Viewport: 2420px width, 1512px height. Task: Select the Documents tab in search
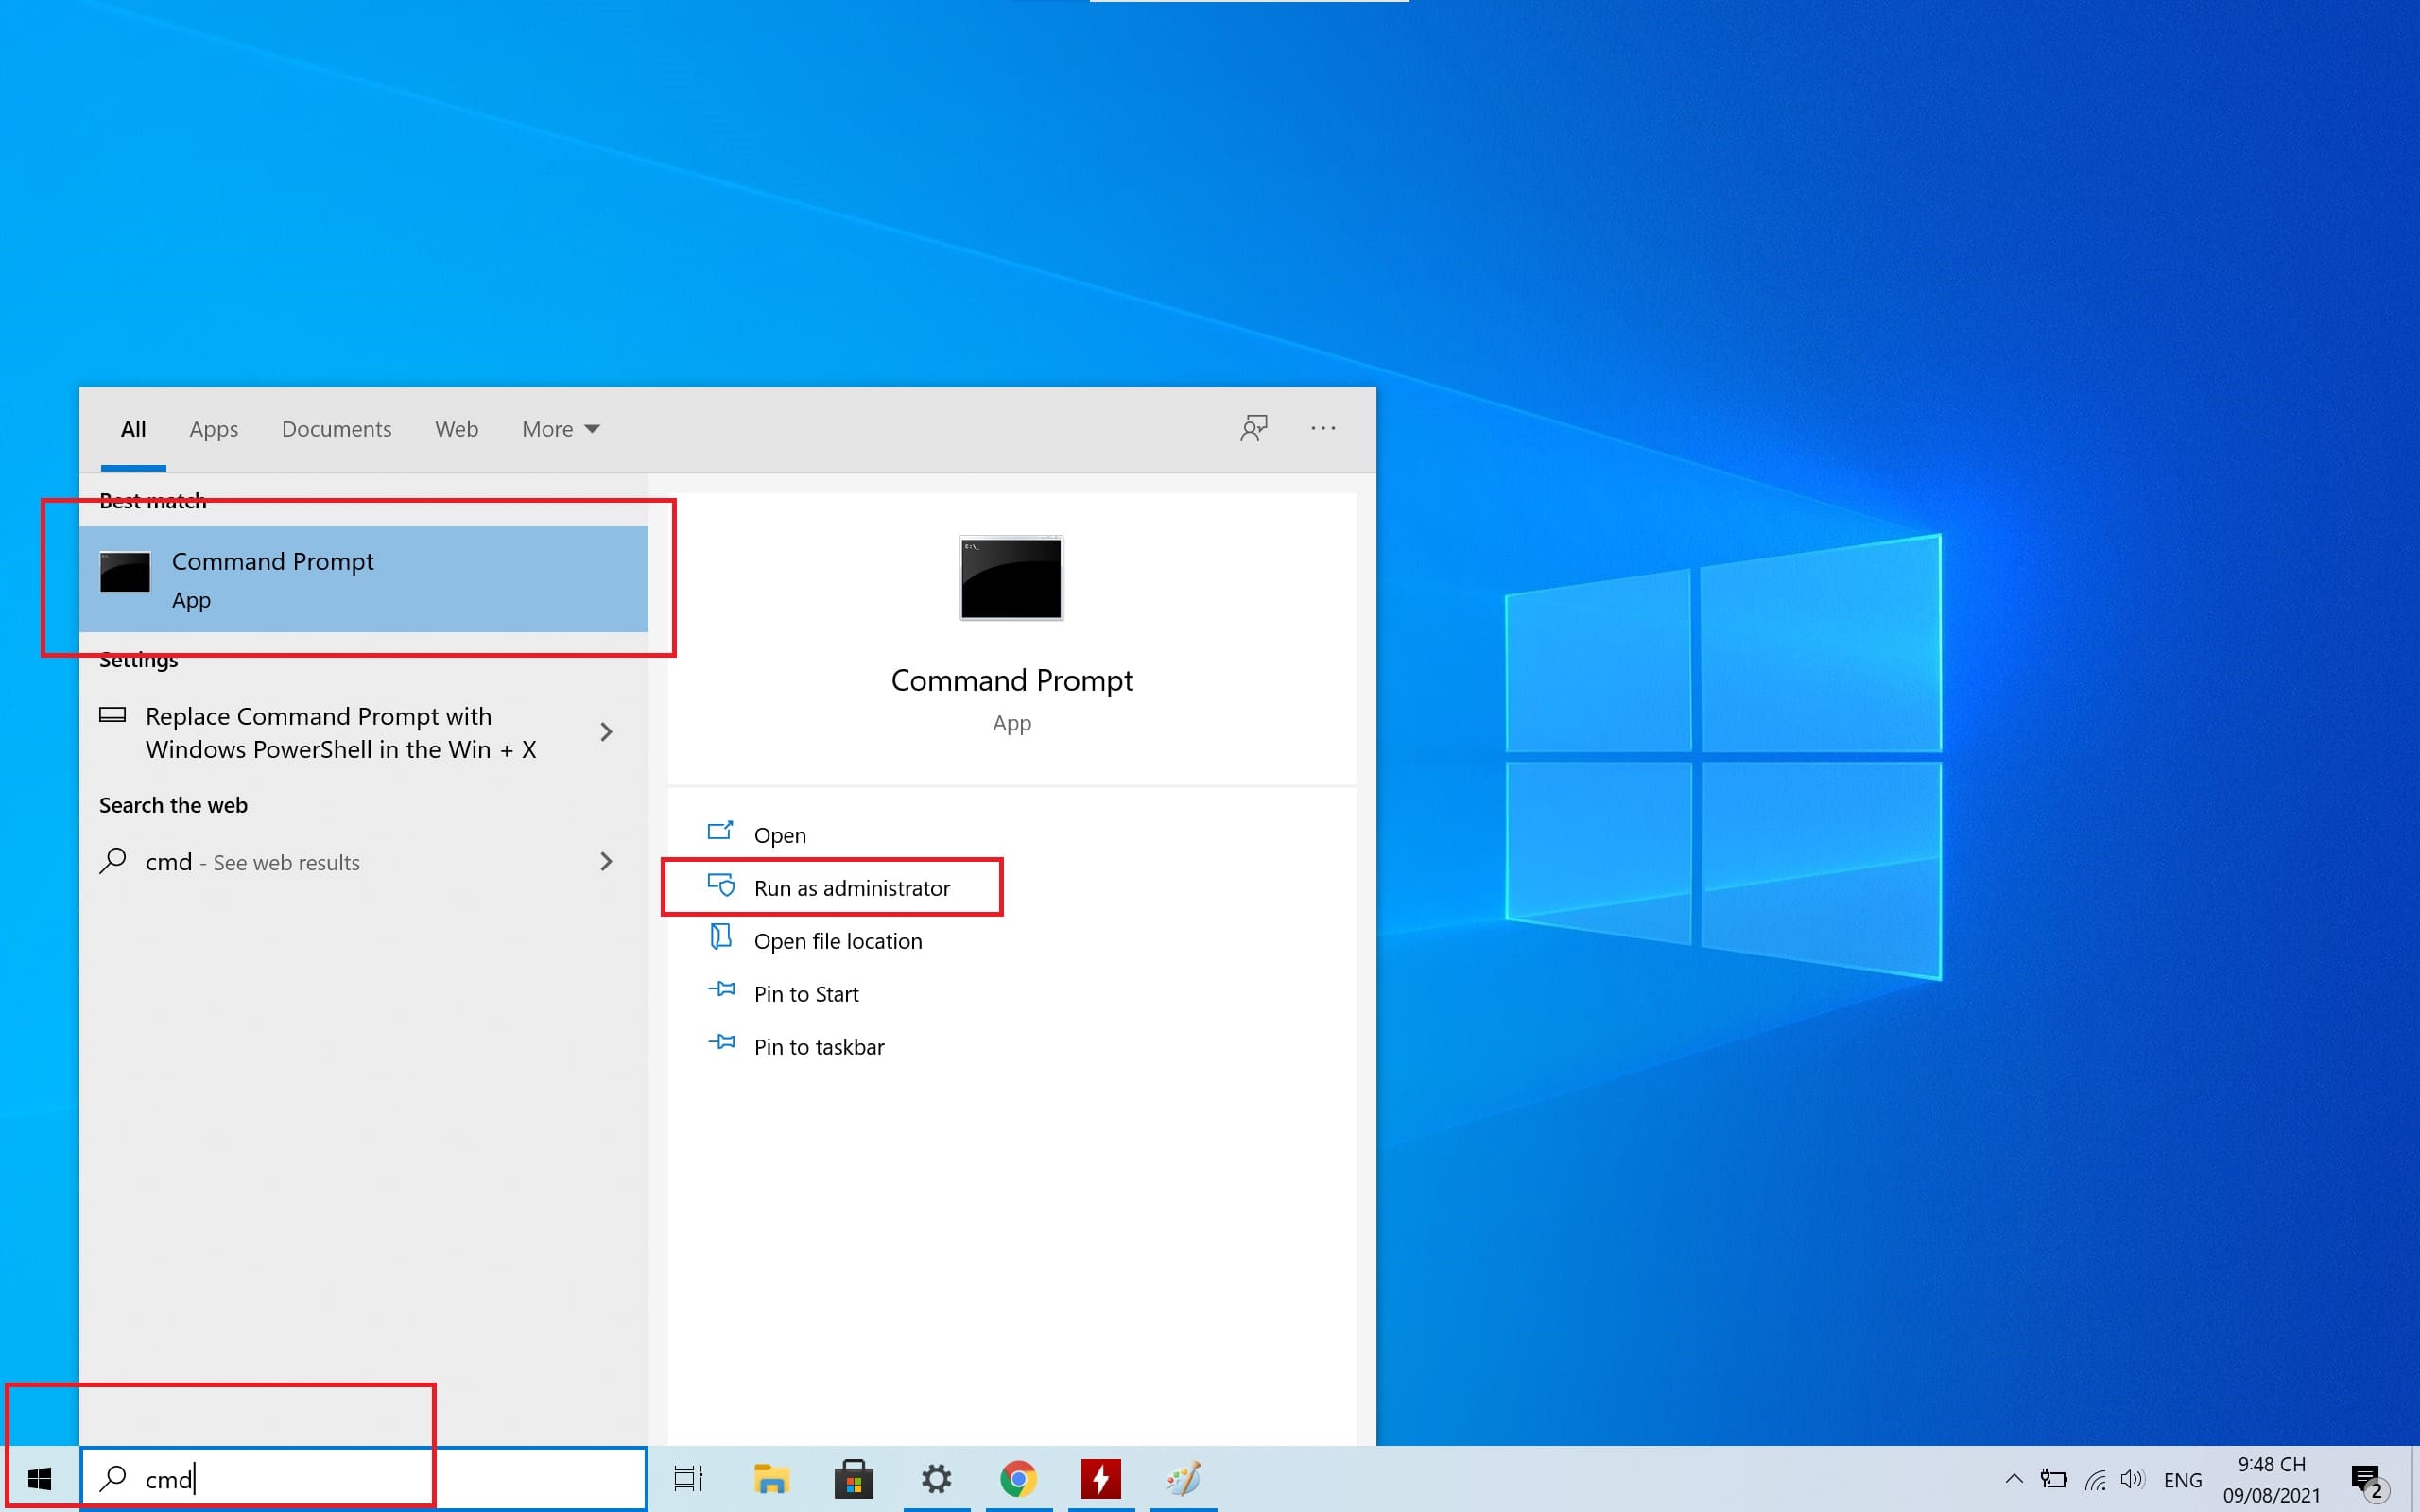click(337, 428)
